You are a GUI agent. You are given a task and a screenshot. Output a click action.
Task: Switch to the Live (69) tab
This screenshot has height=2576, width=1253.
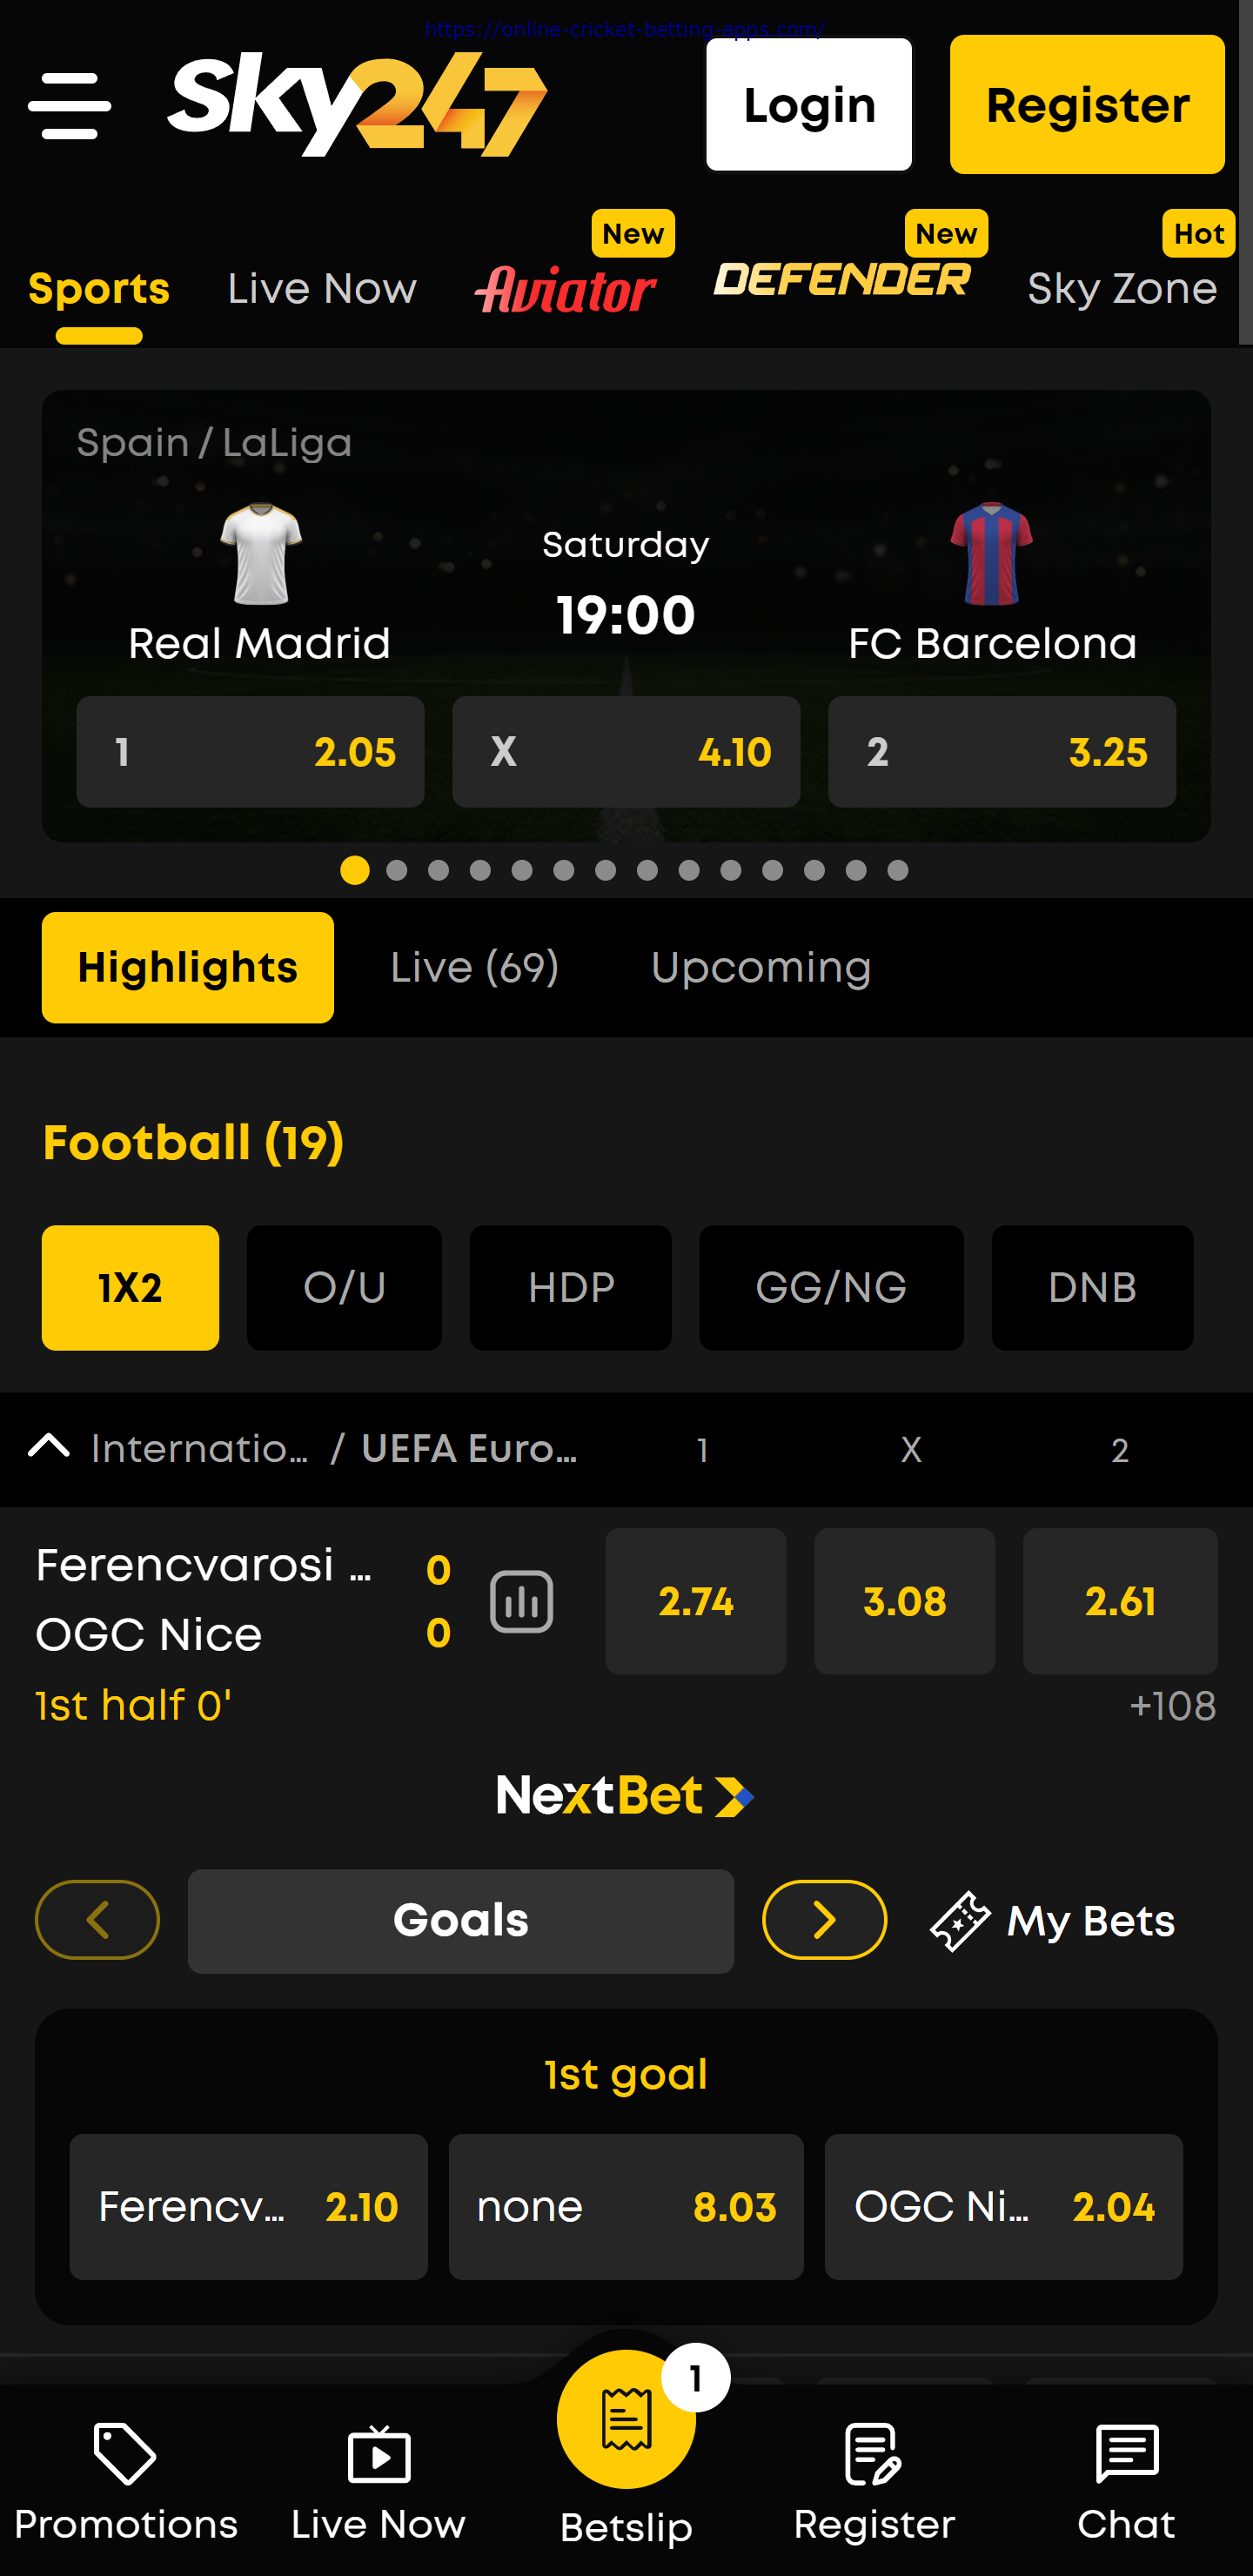[x=474, y=968]
